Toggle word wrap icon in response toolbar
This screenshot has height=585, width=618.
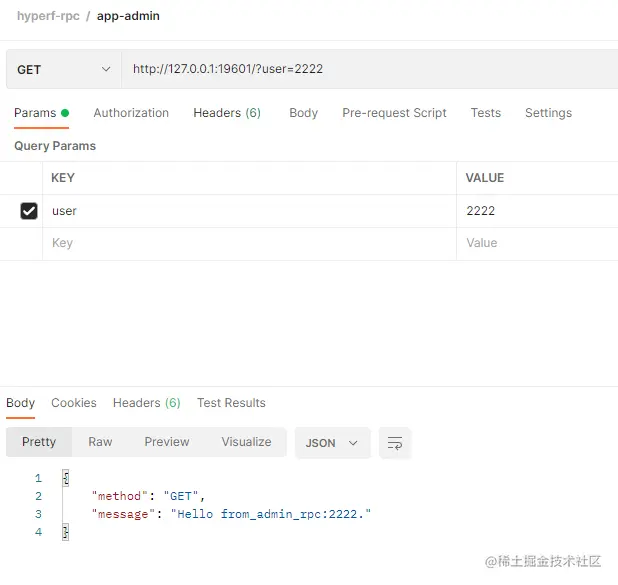(395, 443)
